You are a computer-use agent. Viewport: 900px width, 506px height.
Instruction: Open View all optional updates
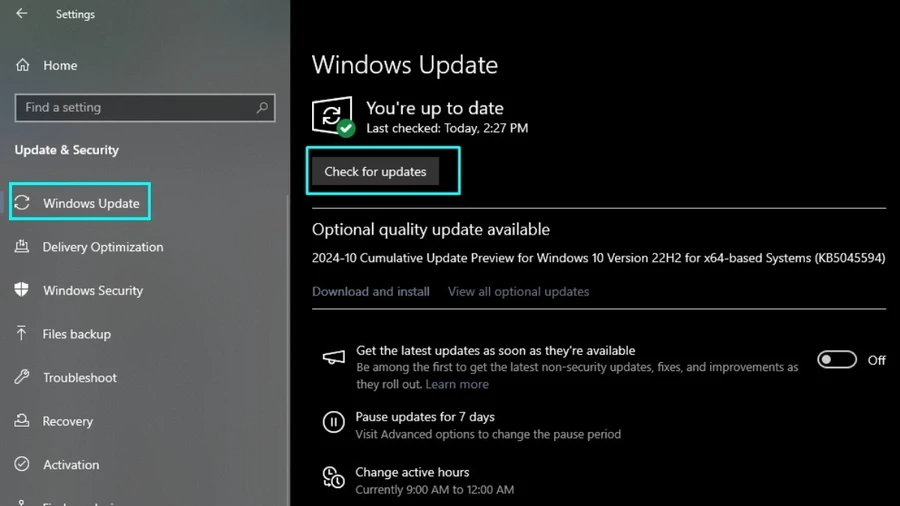(x=518, y=291)
